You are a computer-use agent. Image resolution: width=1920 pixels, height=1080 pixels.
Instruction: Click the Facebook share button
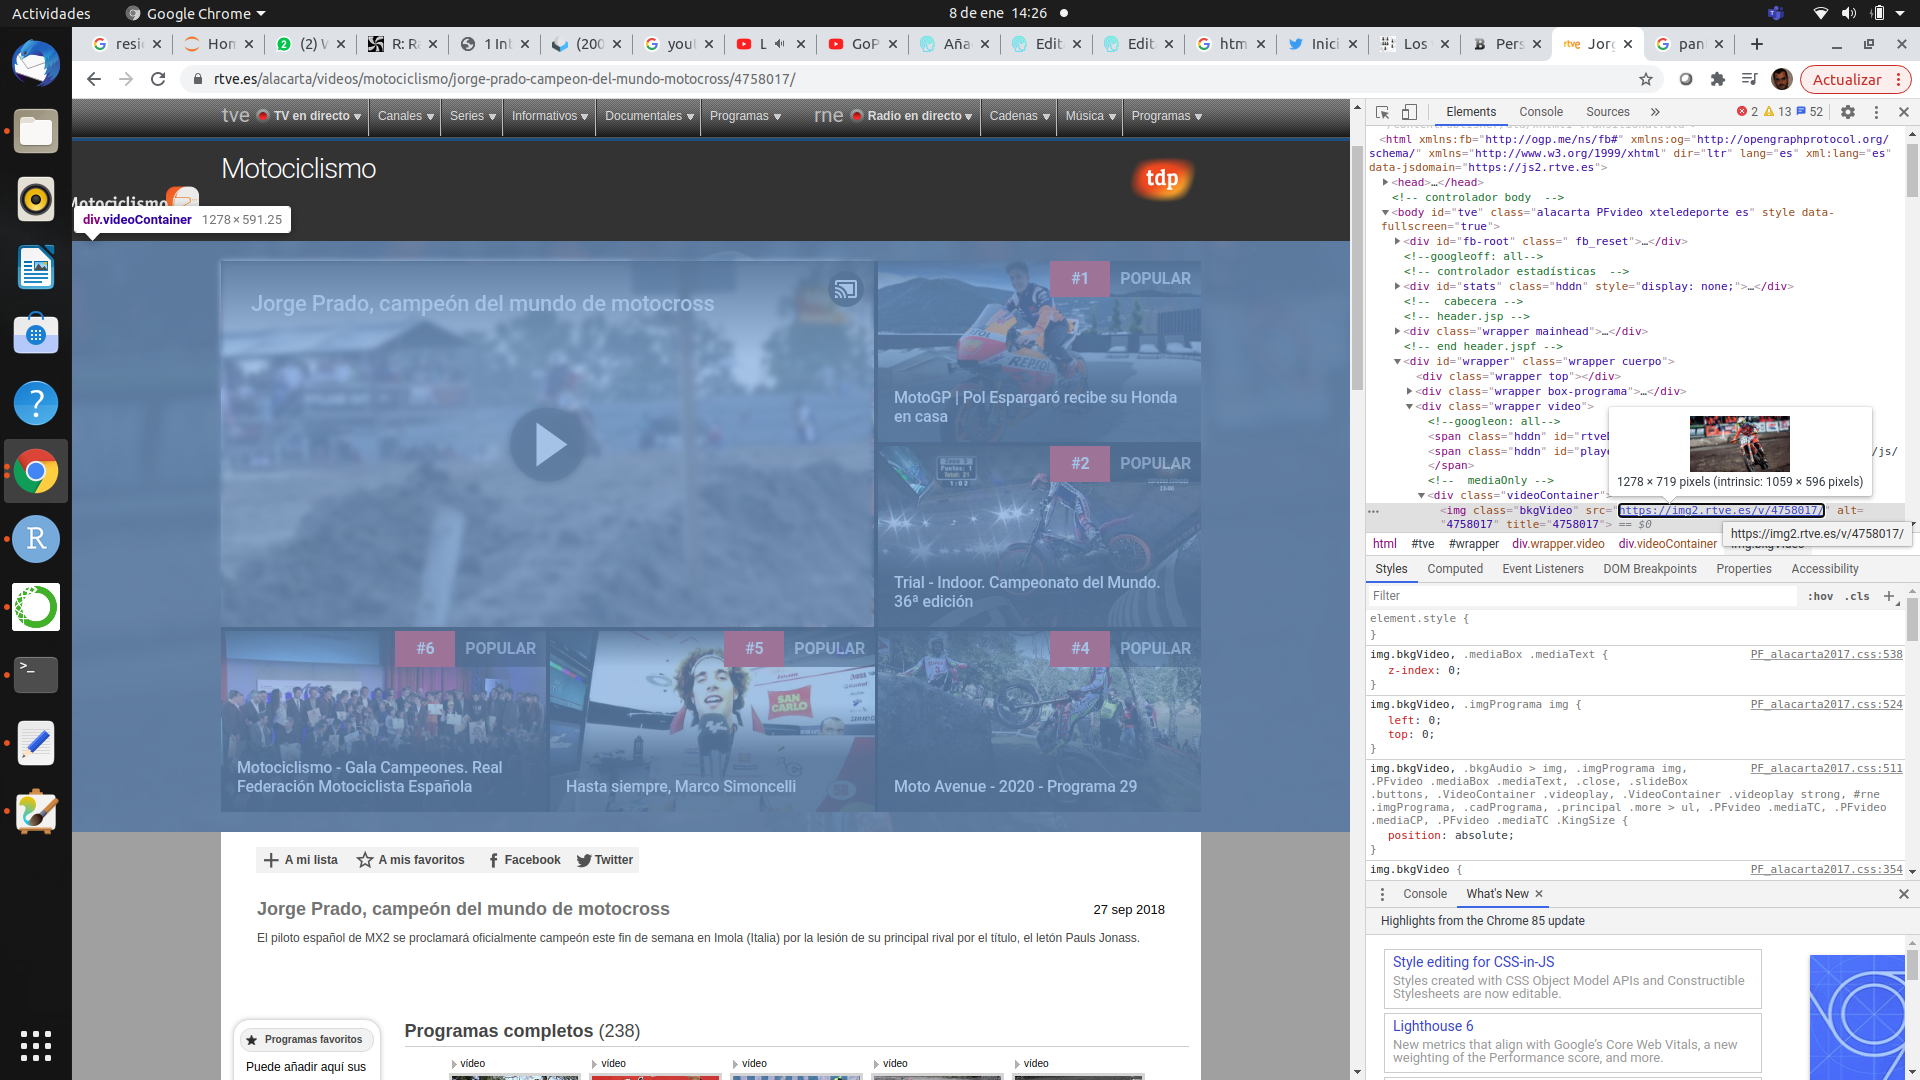(x=524, y=860)
